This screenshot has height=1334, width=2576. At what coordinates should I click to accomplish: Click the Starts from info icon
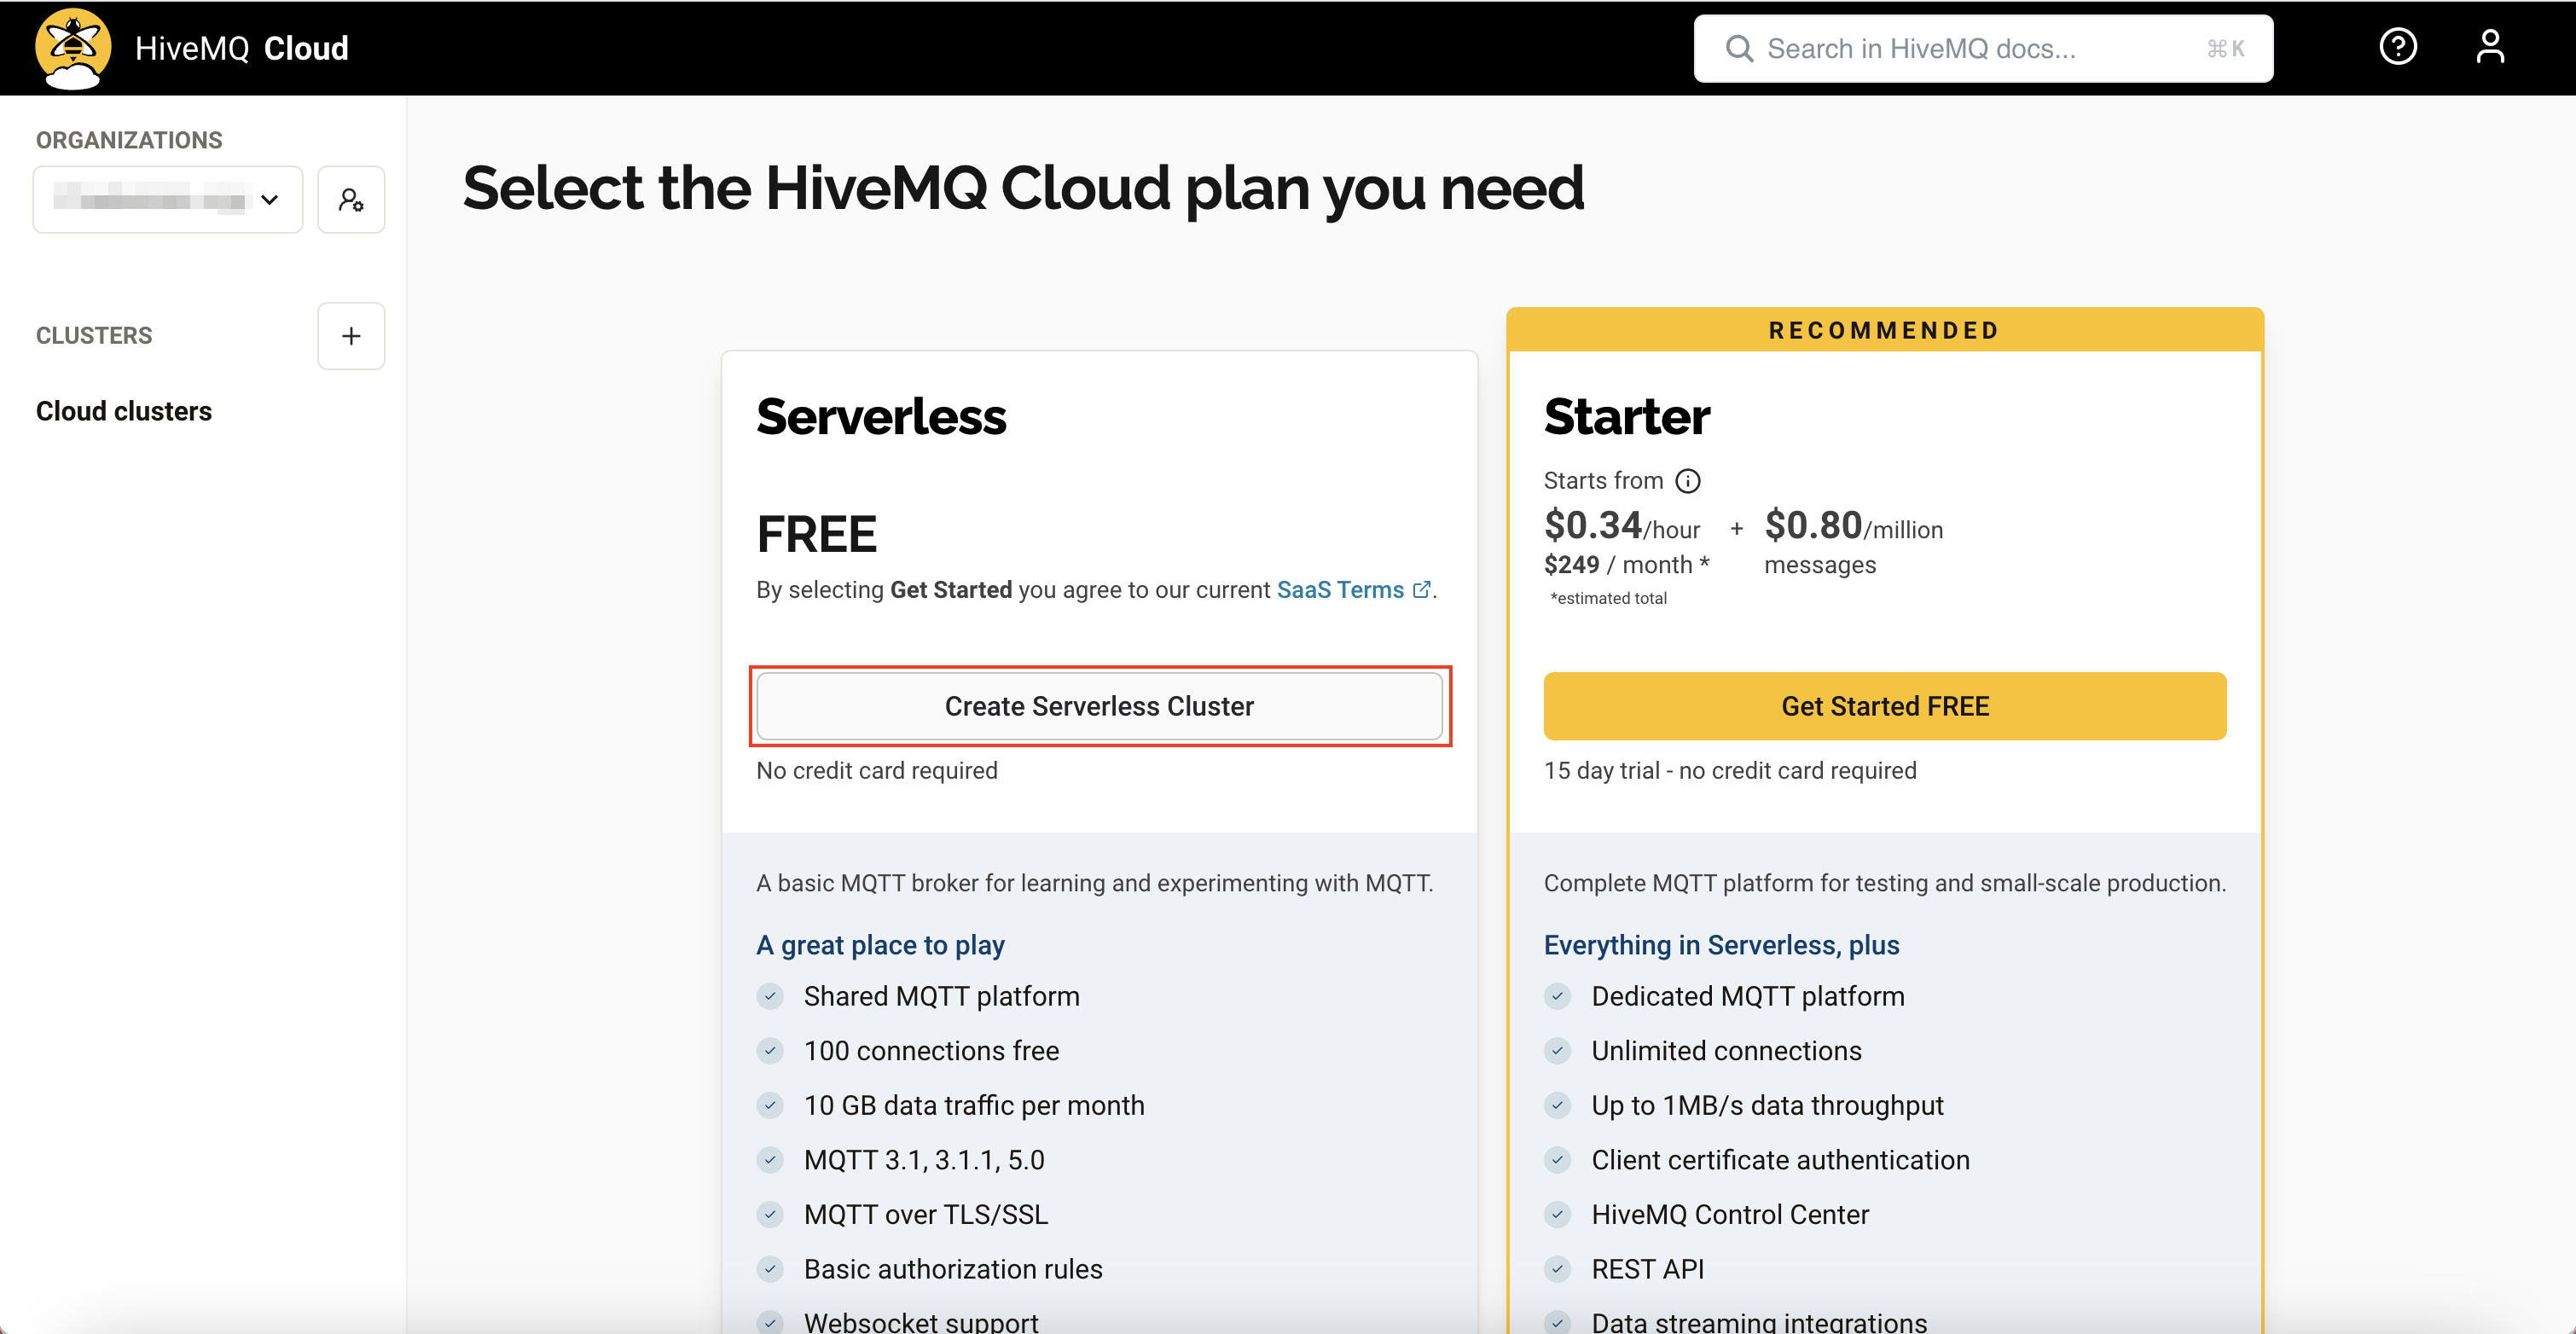(x=1688, y=481)
